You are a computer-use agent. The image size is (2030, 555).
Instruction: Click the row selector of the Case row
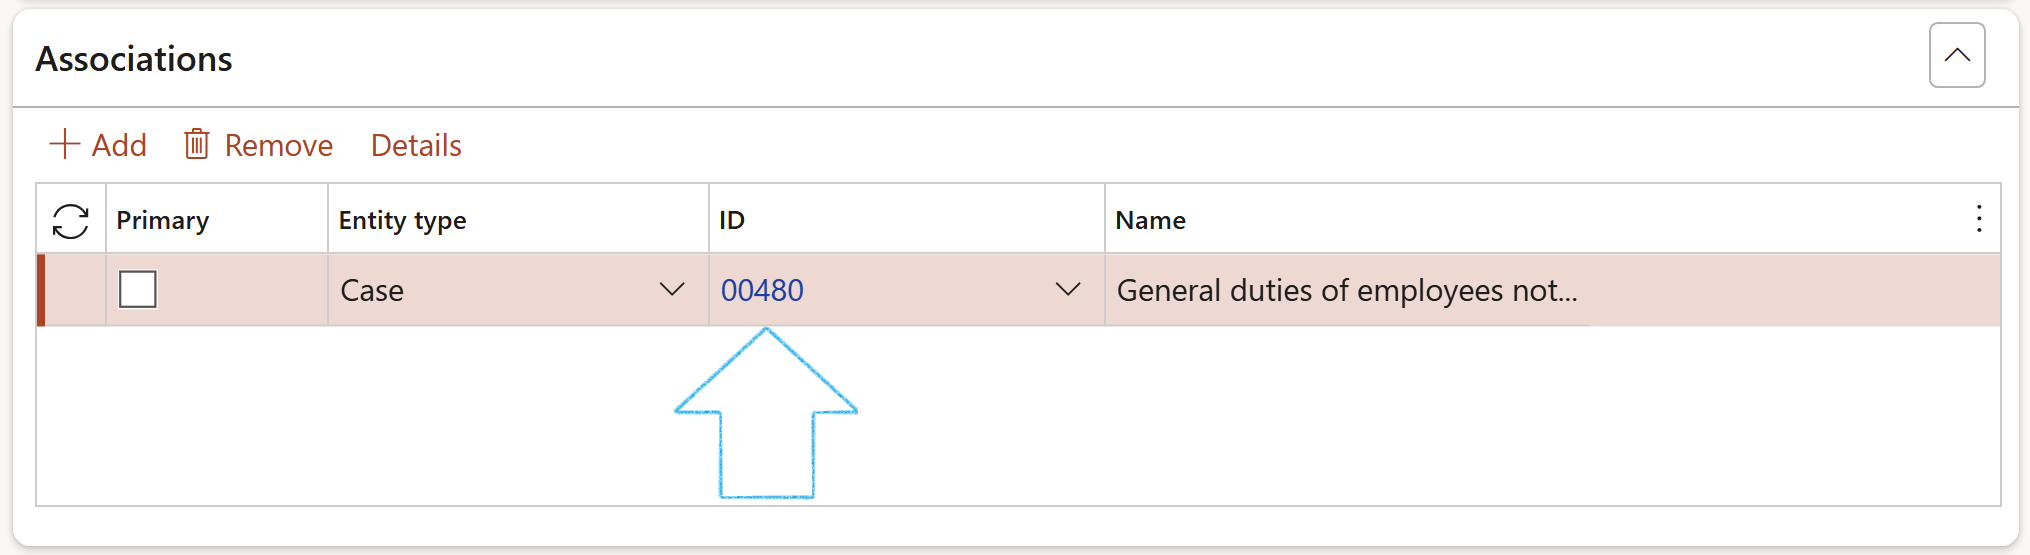tap(74, 291)
